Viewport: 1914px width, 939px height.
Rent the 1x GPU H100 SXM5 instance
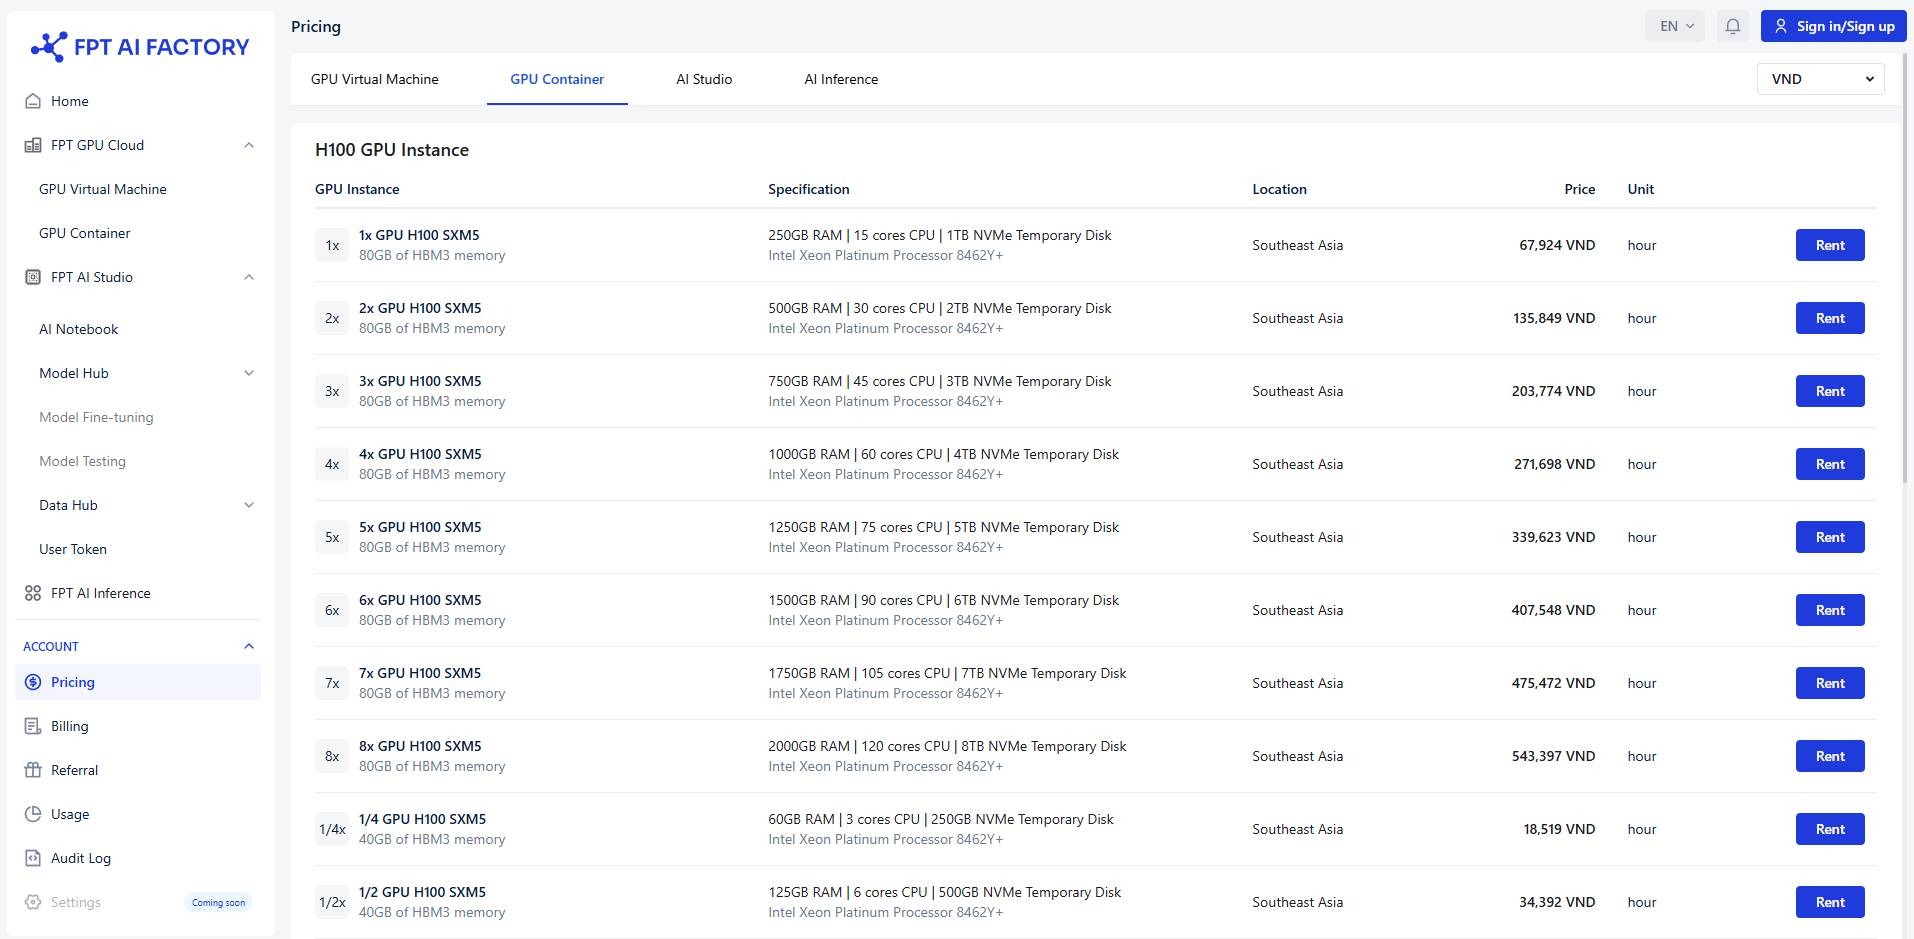[1830, 245]
